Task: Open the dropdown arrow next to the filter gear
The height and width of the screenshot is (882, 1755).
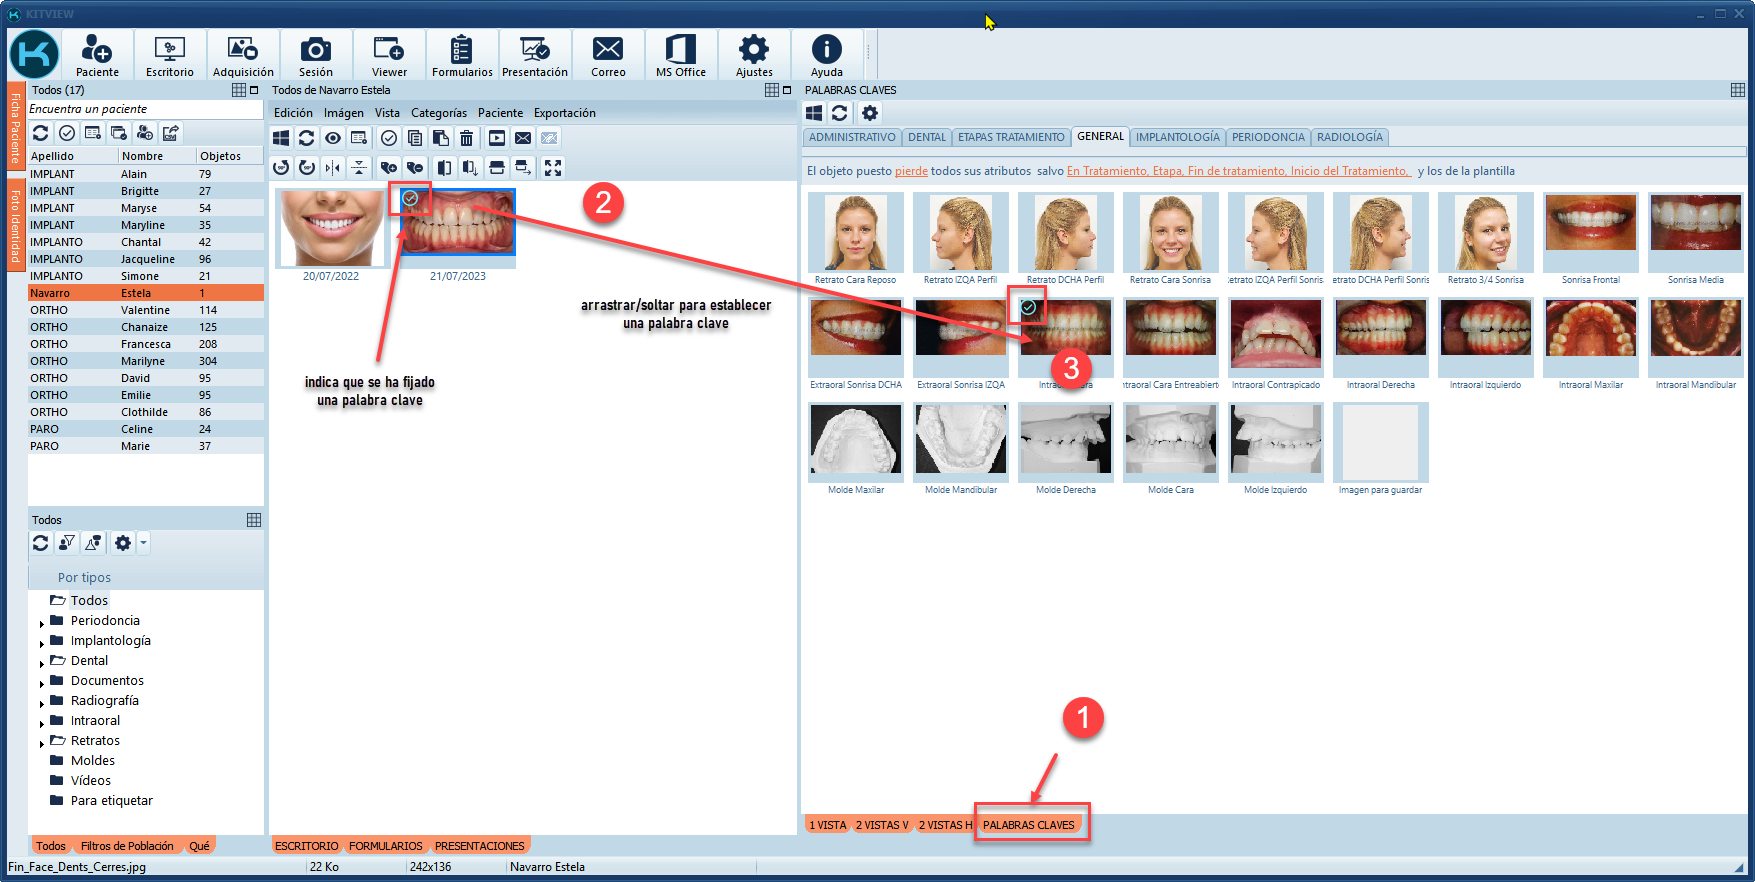Action: tap(144, 543)
